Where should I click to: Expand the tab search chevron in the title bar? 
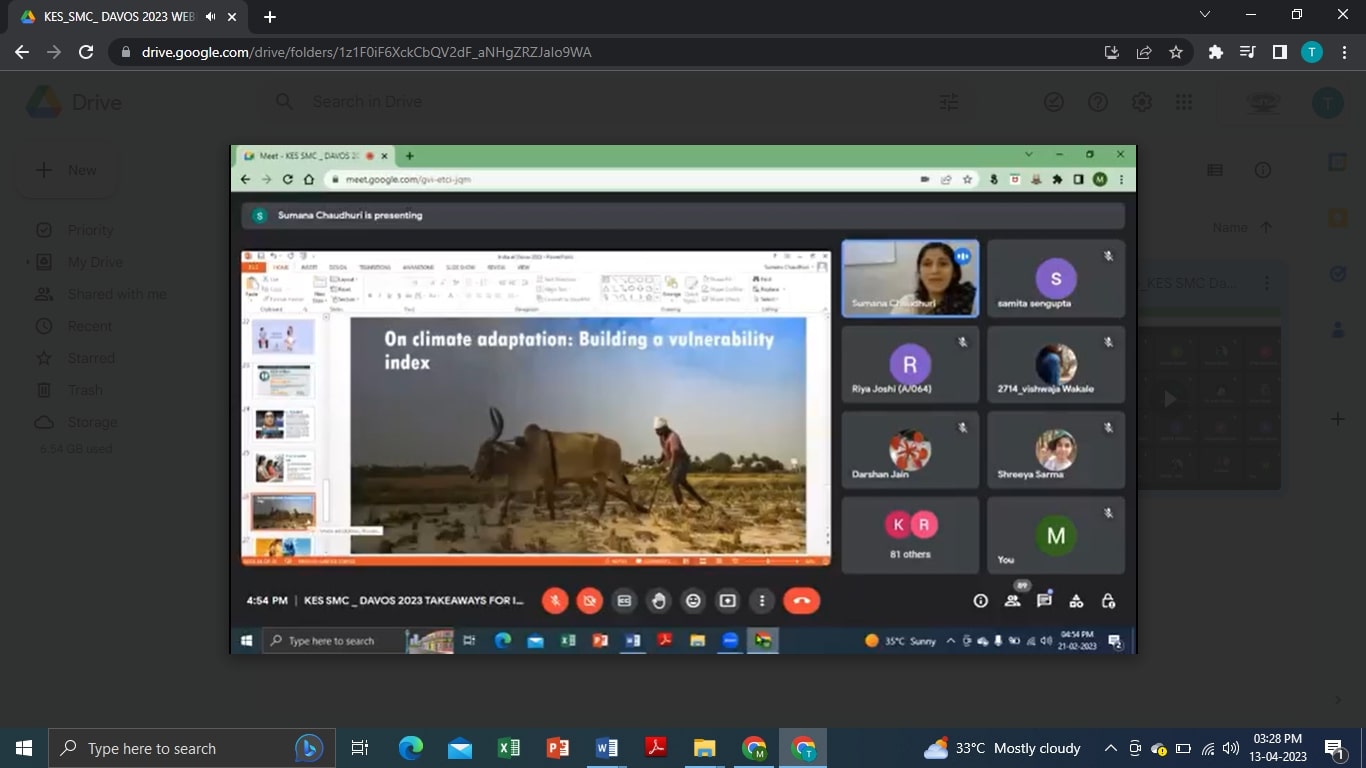coord(1204,15)
